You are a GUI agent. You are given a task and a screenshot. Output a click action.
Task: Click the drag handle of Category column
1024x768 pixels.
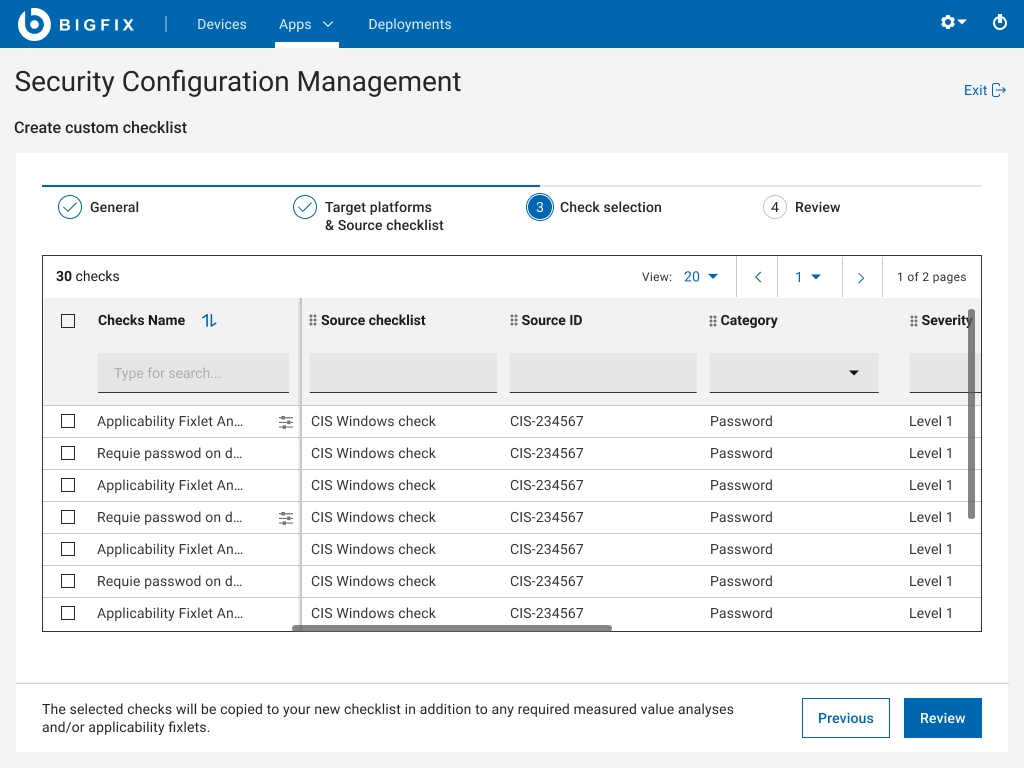[x=712, y=321]
